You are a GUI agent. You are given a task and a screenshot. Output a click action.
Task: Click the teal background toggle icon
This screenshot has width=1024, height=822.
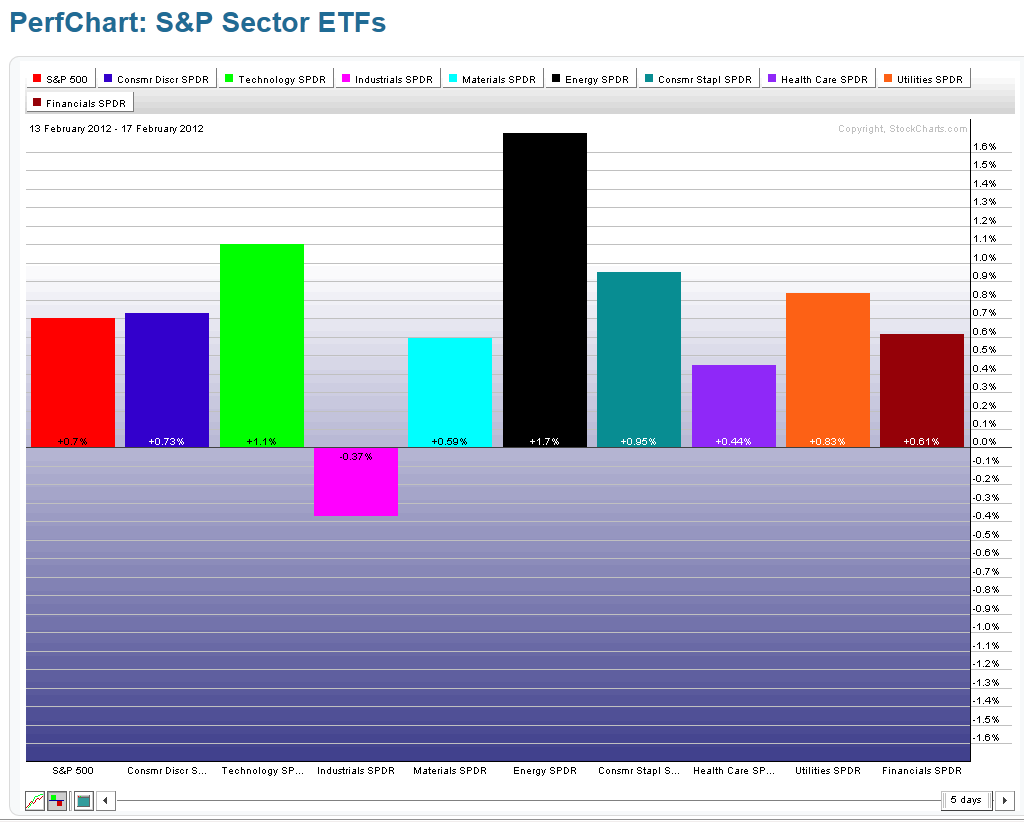pyautogui.click(x=83, y=801)
